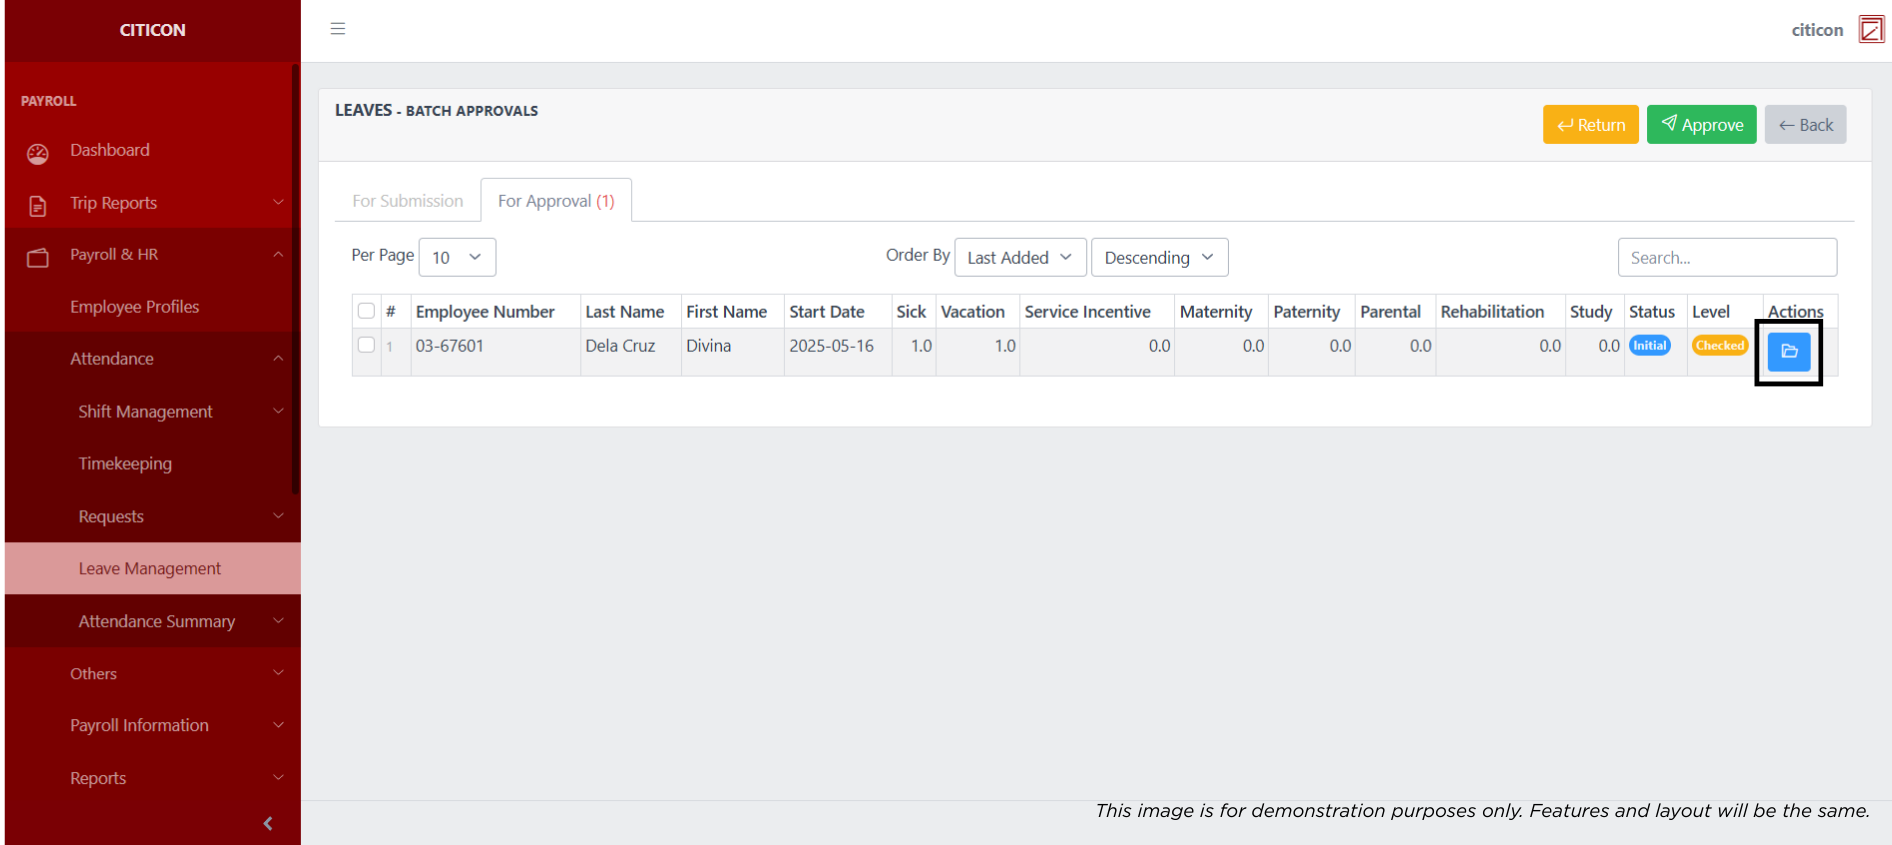1892x845 pixels.
Task: Open the Last Added order dropdown
Action: (x=1019, y=257)
